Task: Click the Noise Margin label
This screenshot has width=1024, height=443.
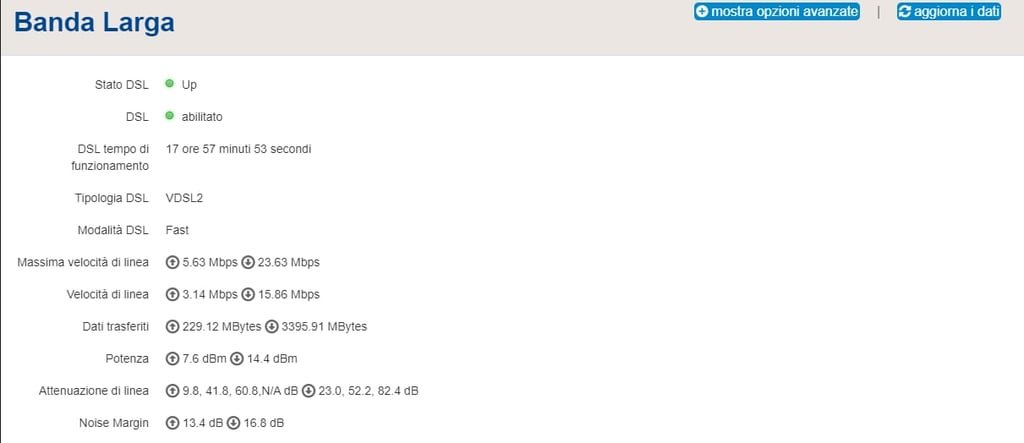Action: (x=112, y=423)
